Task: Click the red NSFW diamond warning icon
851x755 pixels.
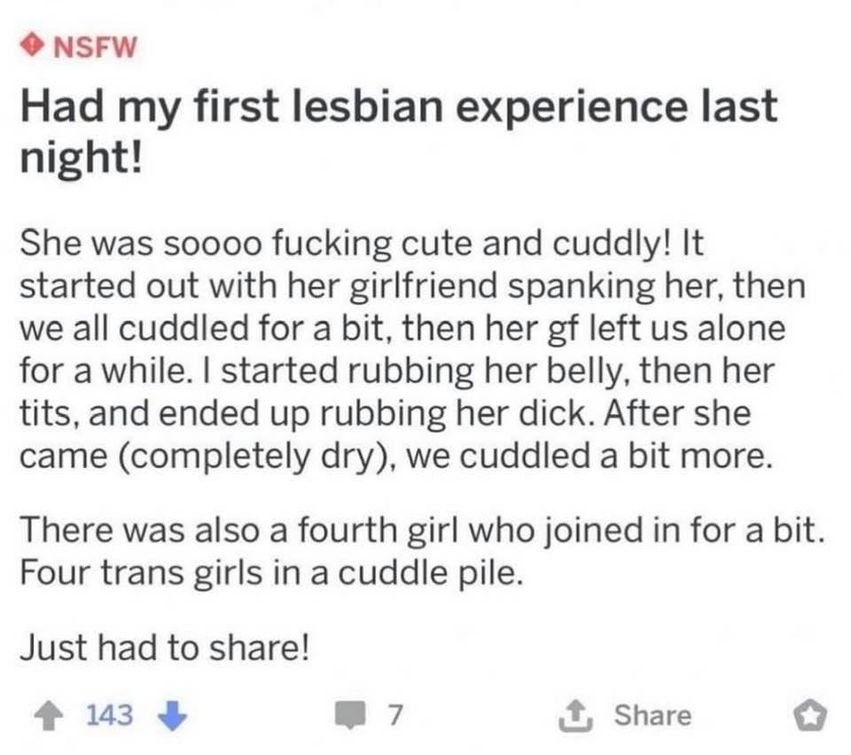Action: [33, 46]
